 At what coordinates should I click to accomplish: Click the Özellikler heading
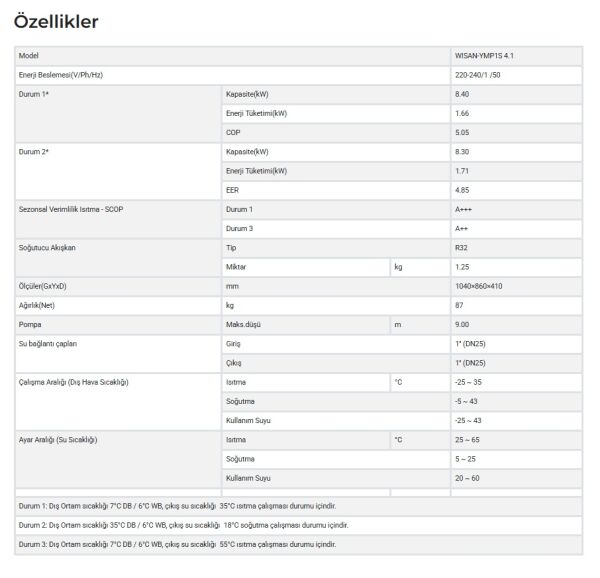[56, 21]
